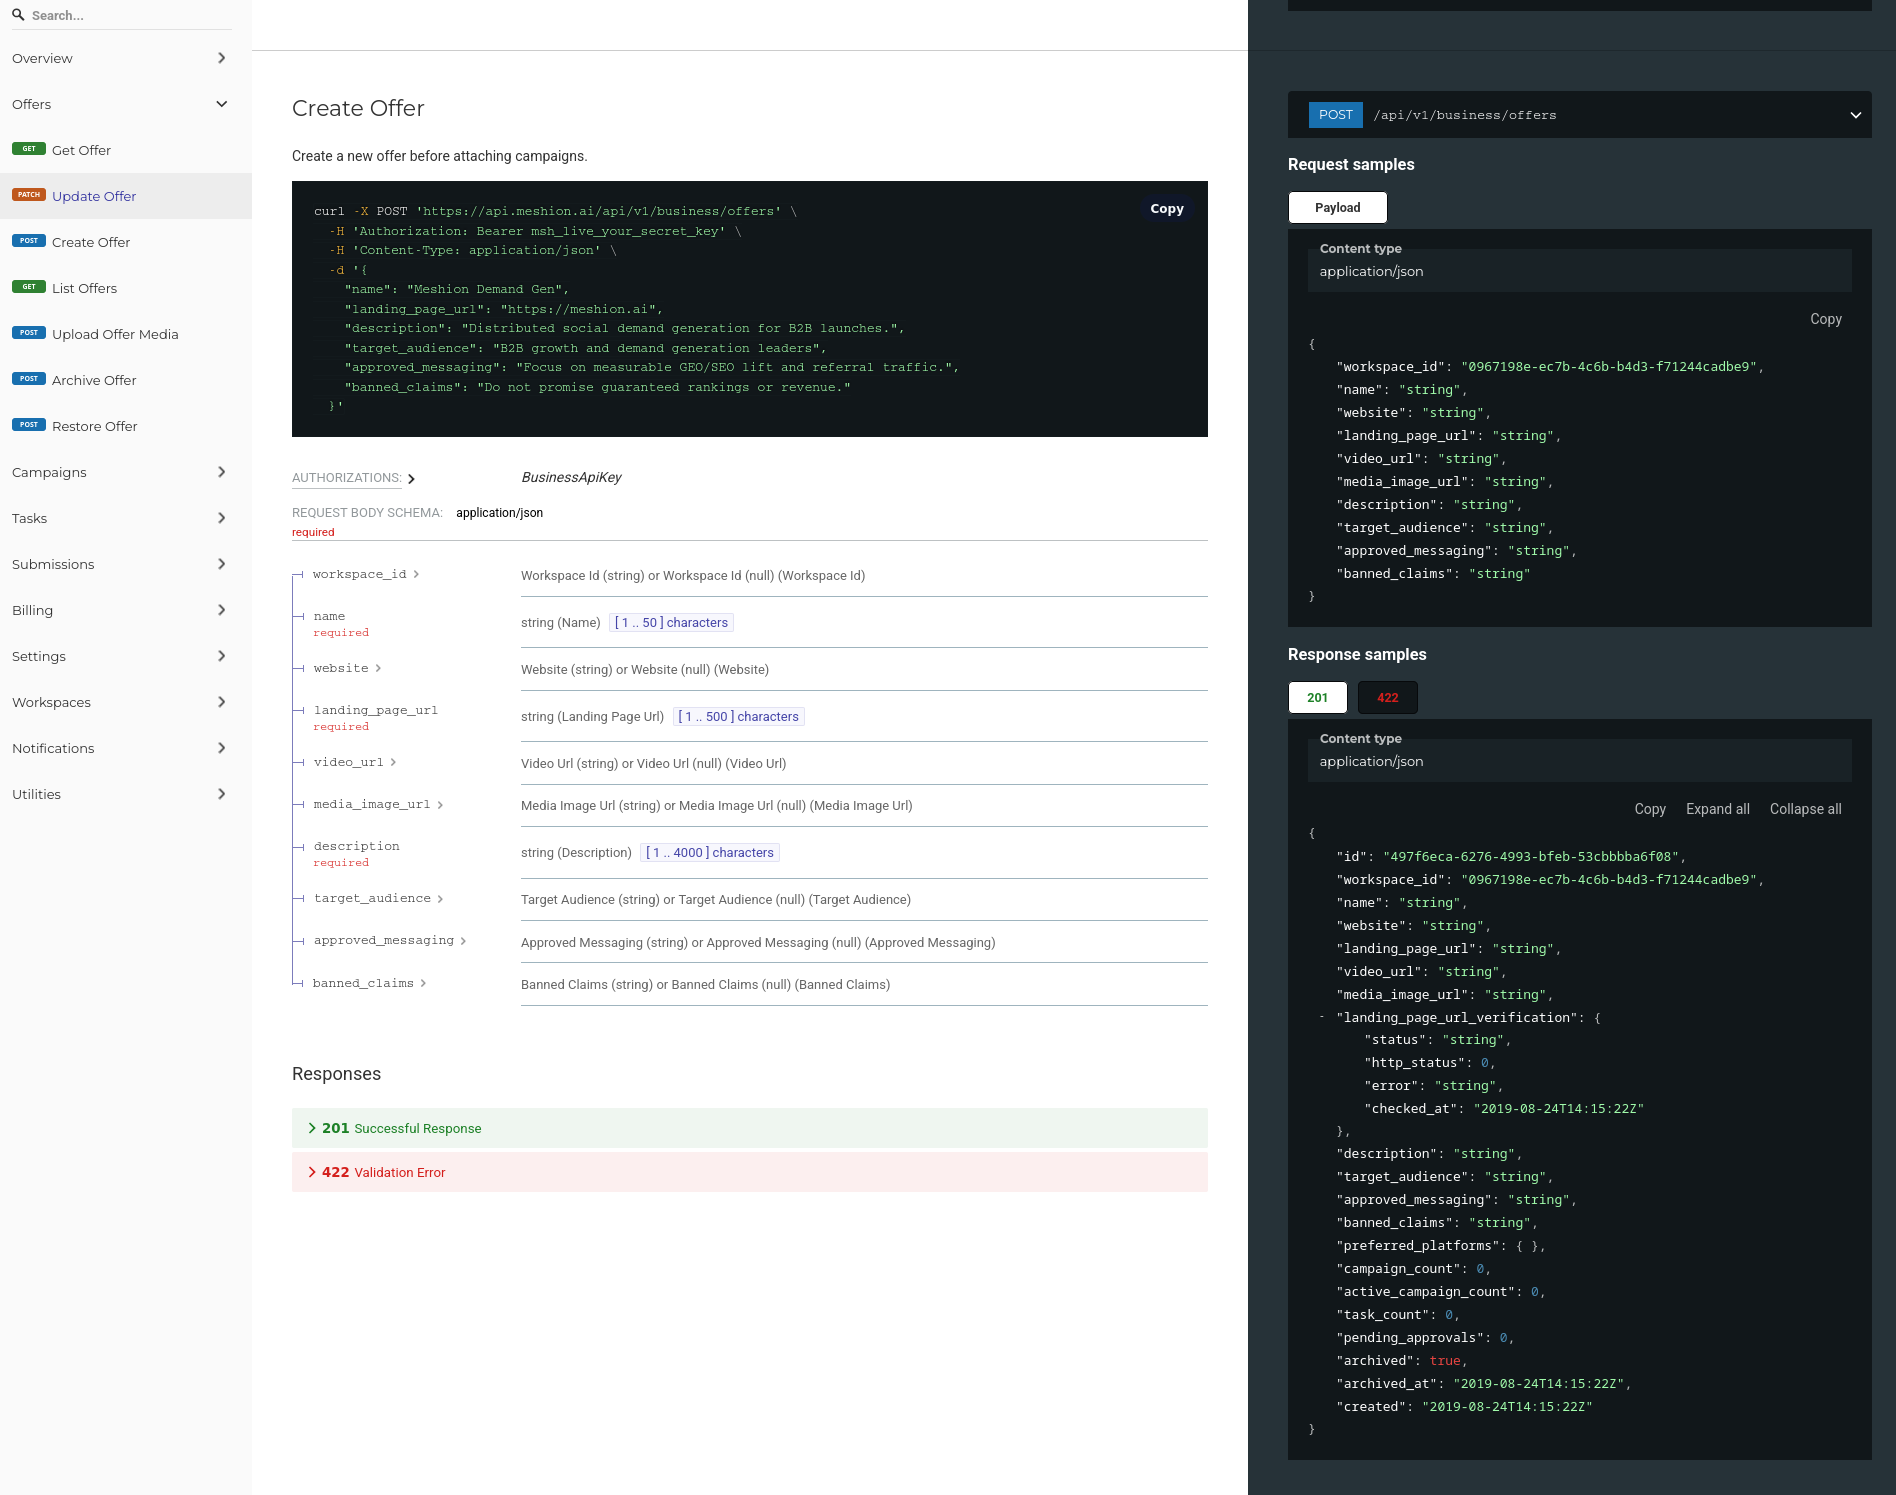Expand the POST /api/v1/business/offers dropdown

[1580, 115]
